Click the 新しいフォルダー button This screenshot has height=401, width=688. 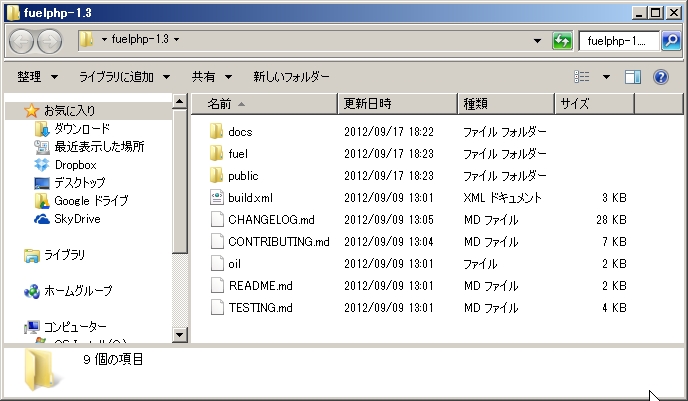point(291,77)
